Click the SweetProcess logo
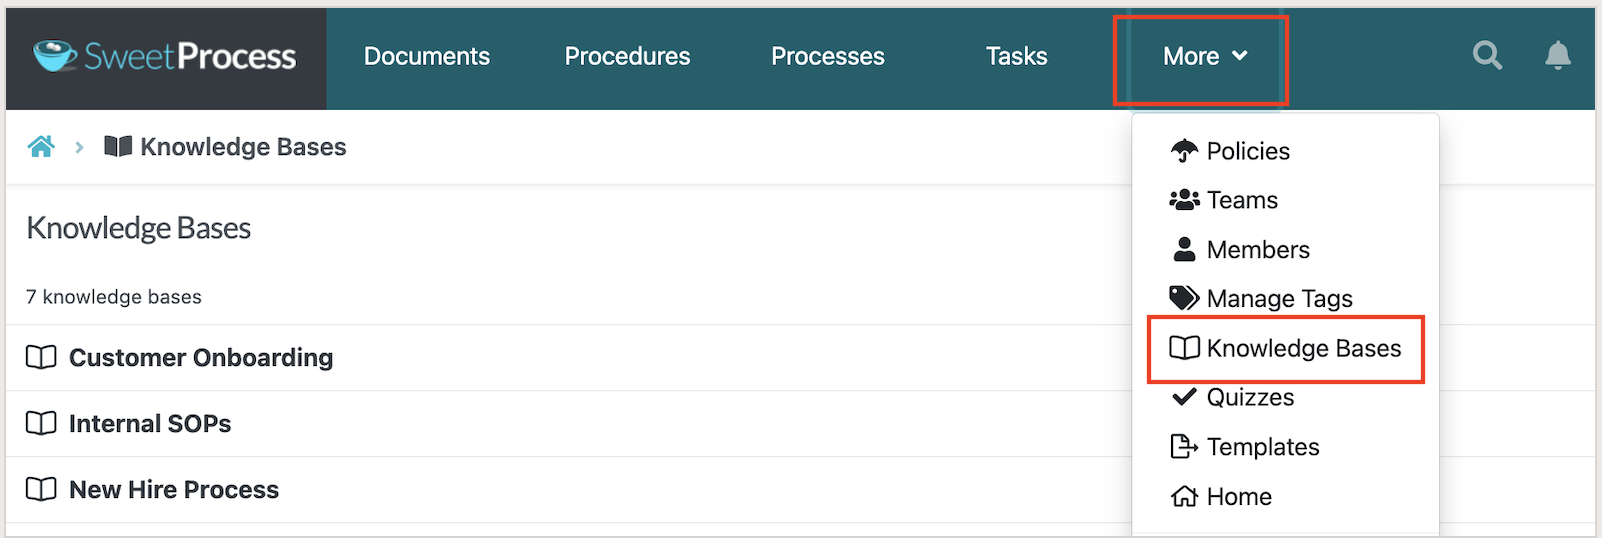Viewport: 1602px width, 538px height. (x=165, y=56)
